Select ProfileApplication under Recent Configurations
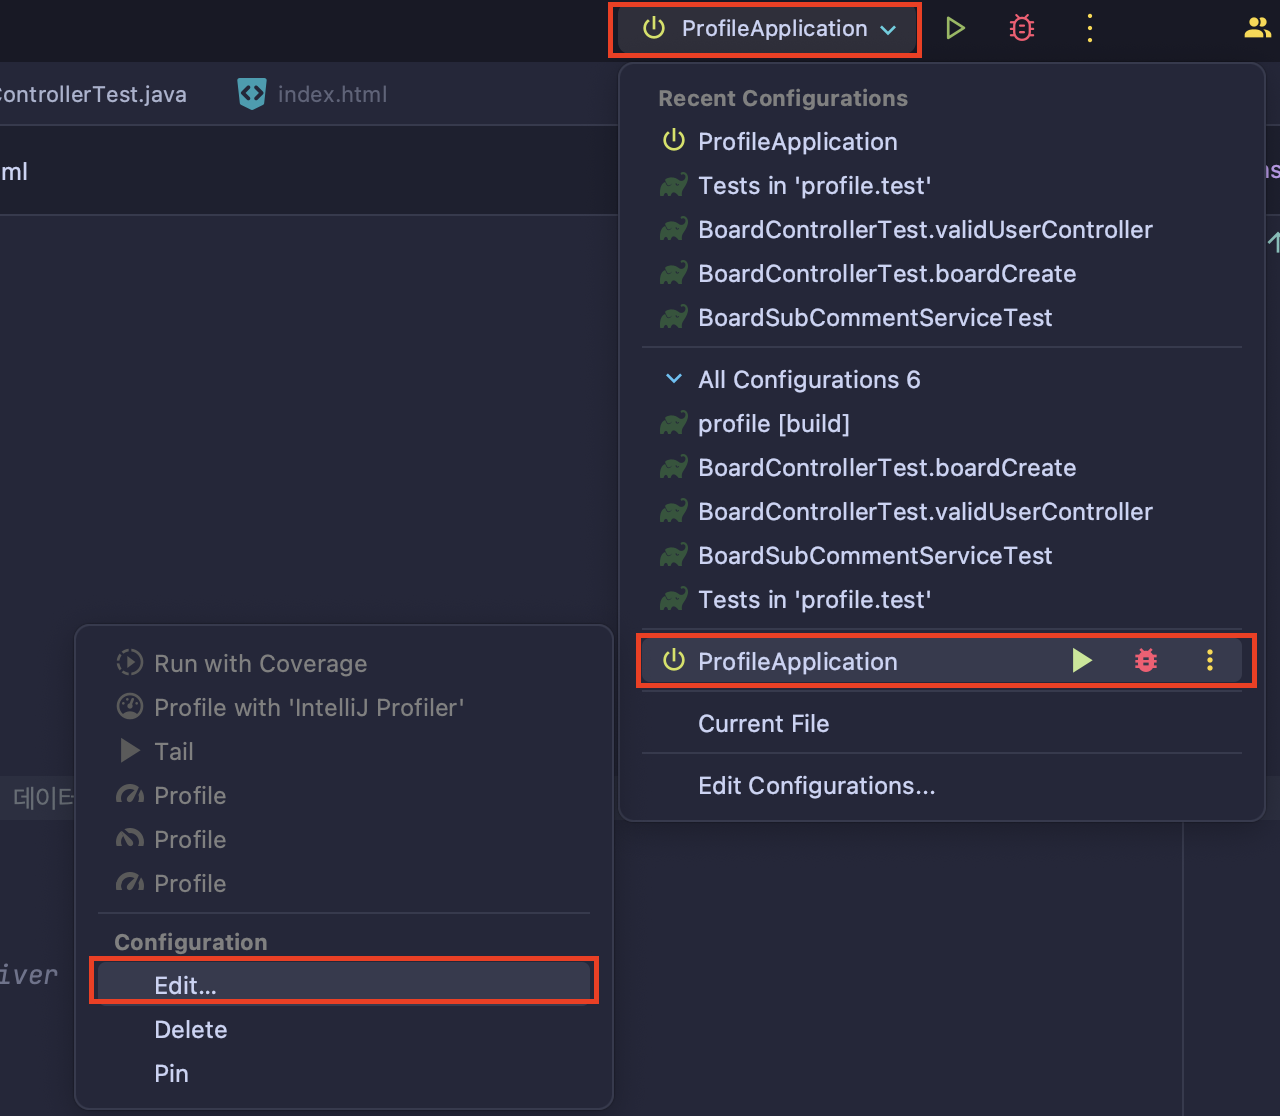The height and width of the screenshot is (1116, 1280). (x=941, y=141)
